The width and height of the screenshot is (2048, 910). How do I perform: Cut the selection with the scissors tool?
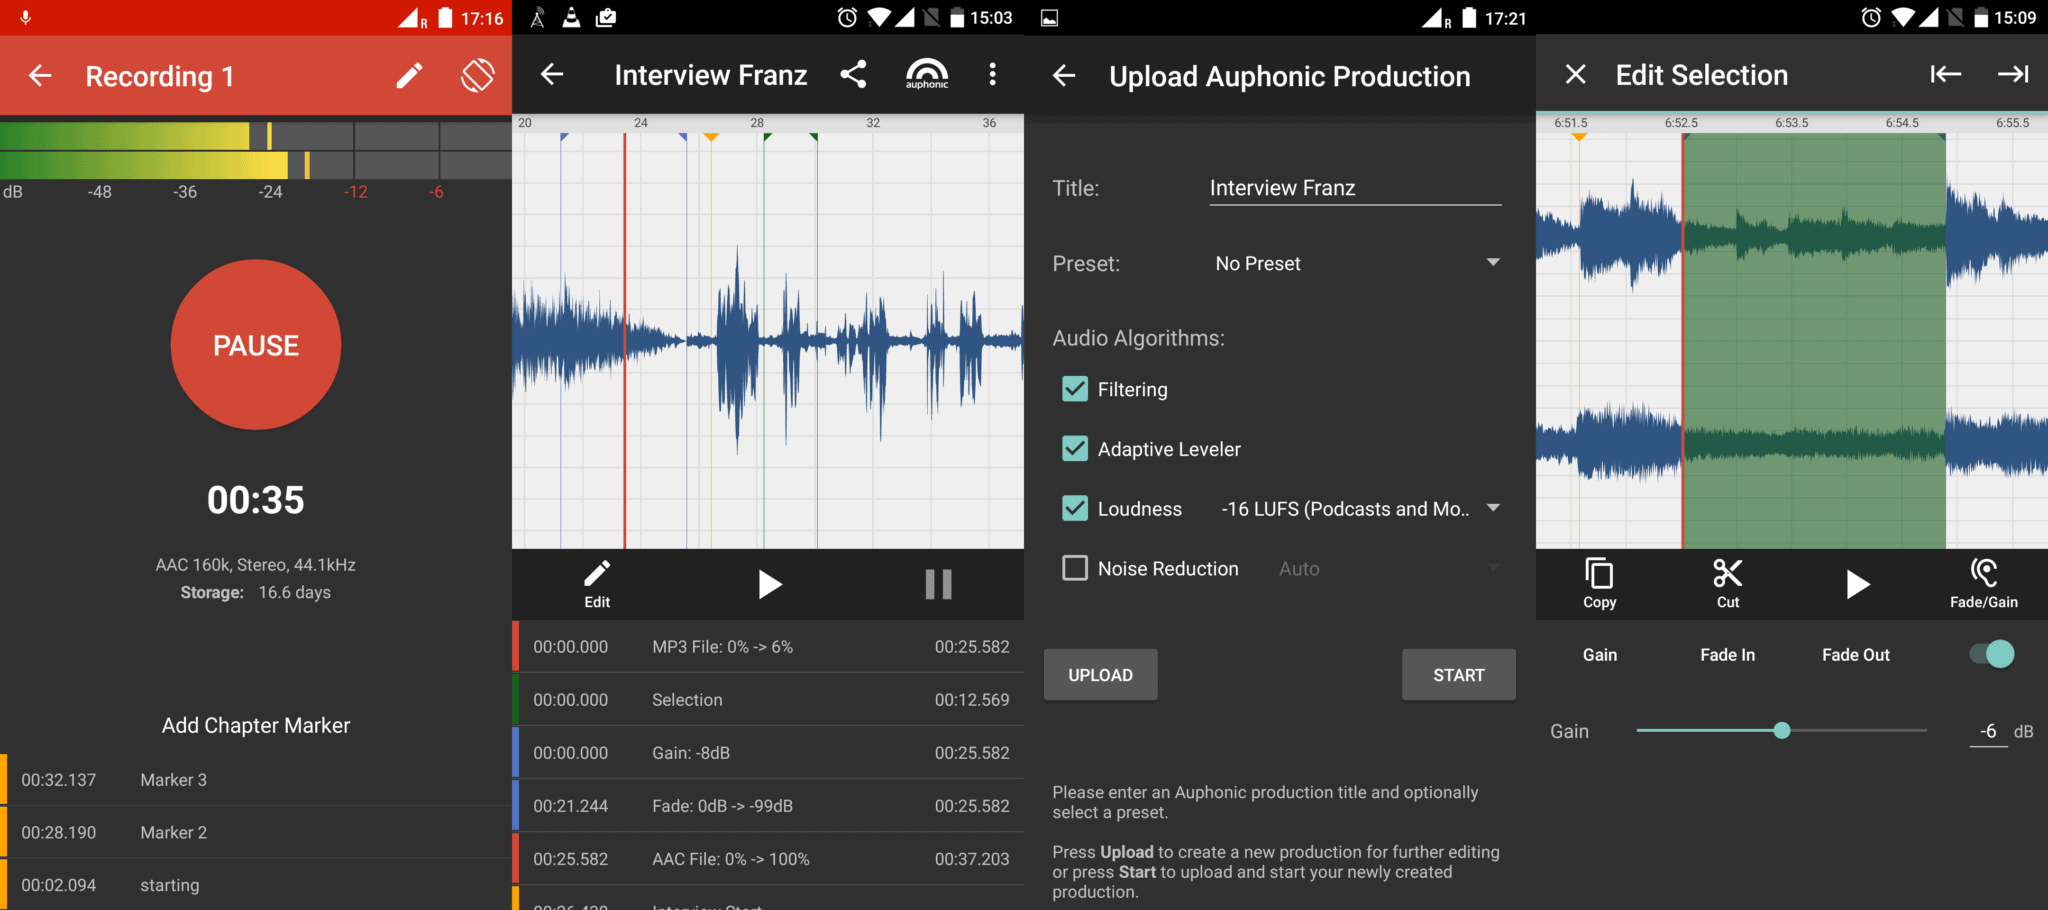[1727, 583]
